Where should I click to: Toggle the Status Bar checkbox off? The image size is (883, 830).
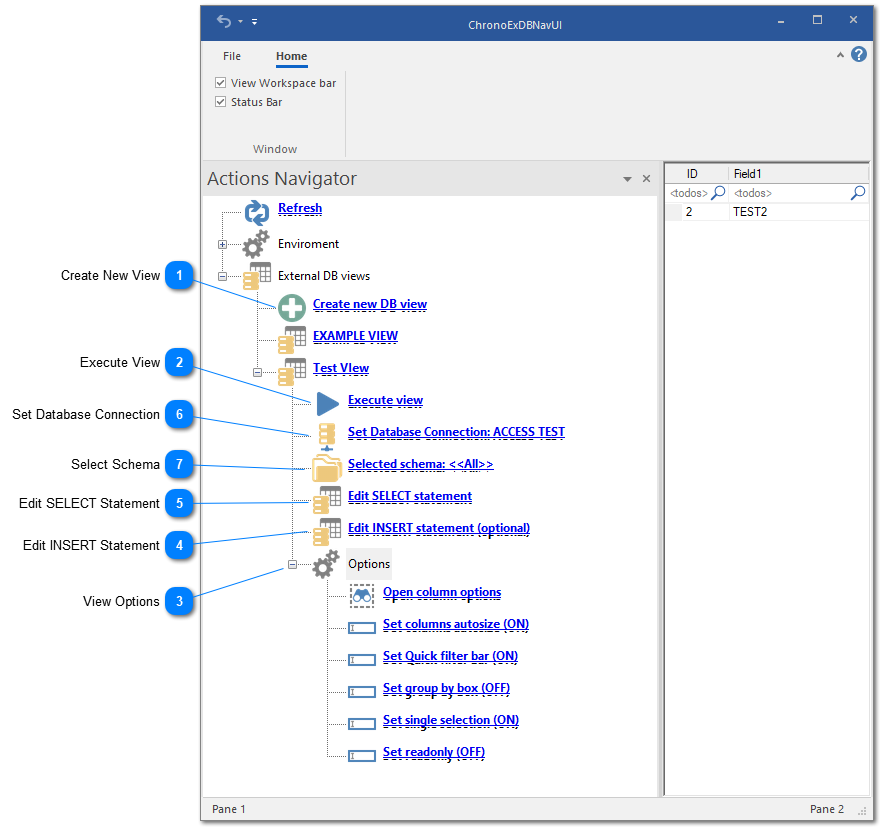point(220,101)
